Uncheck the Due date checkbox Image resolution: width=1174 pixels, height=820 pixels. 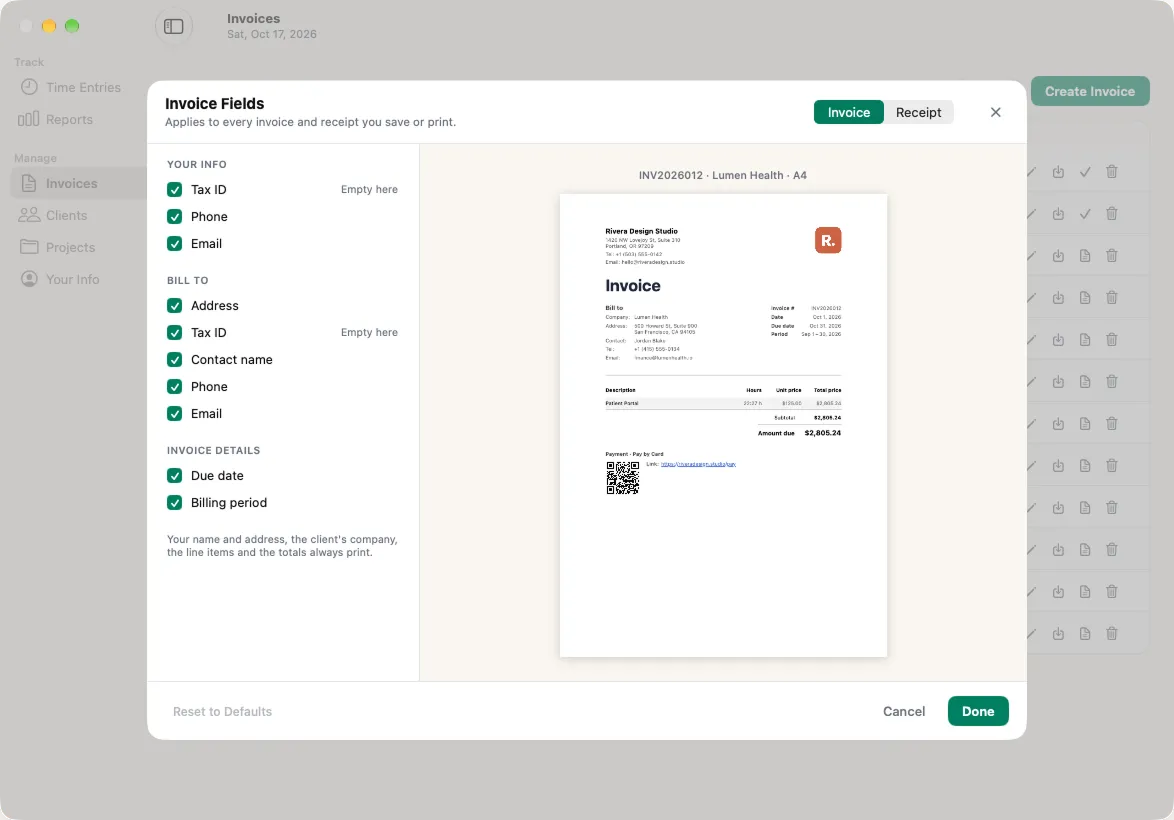tap(174, 476)
